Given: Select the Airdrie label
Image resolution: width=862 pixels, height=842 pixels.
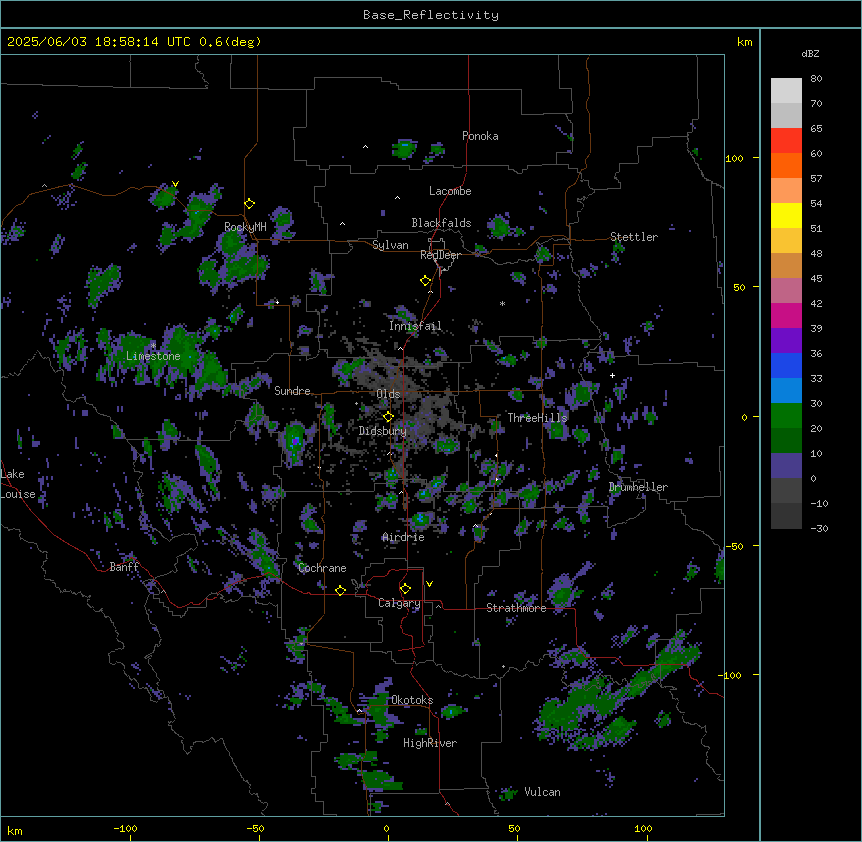Looking at the screenshot, I should point(403,537).
